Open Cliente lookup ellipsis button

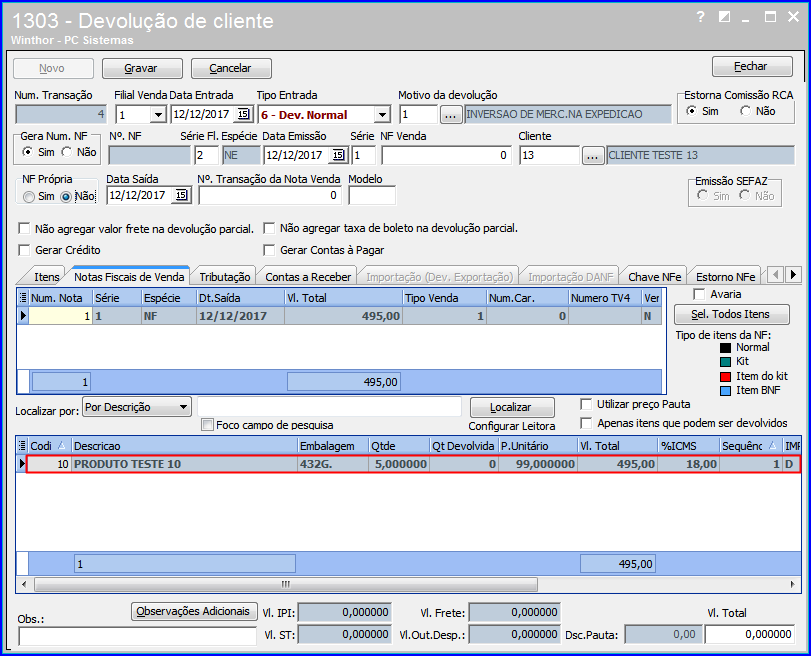[x=593, y=155]
